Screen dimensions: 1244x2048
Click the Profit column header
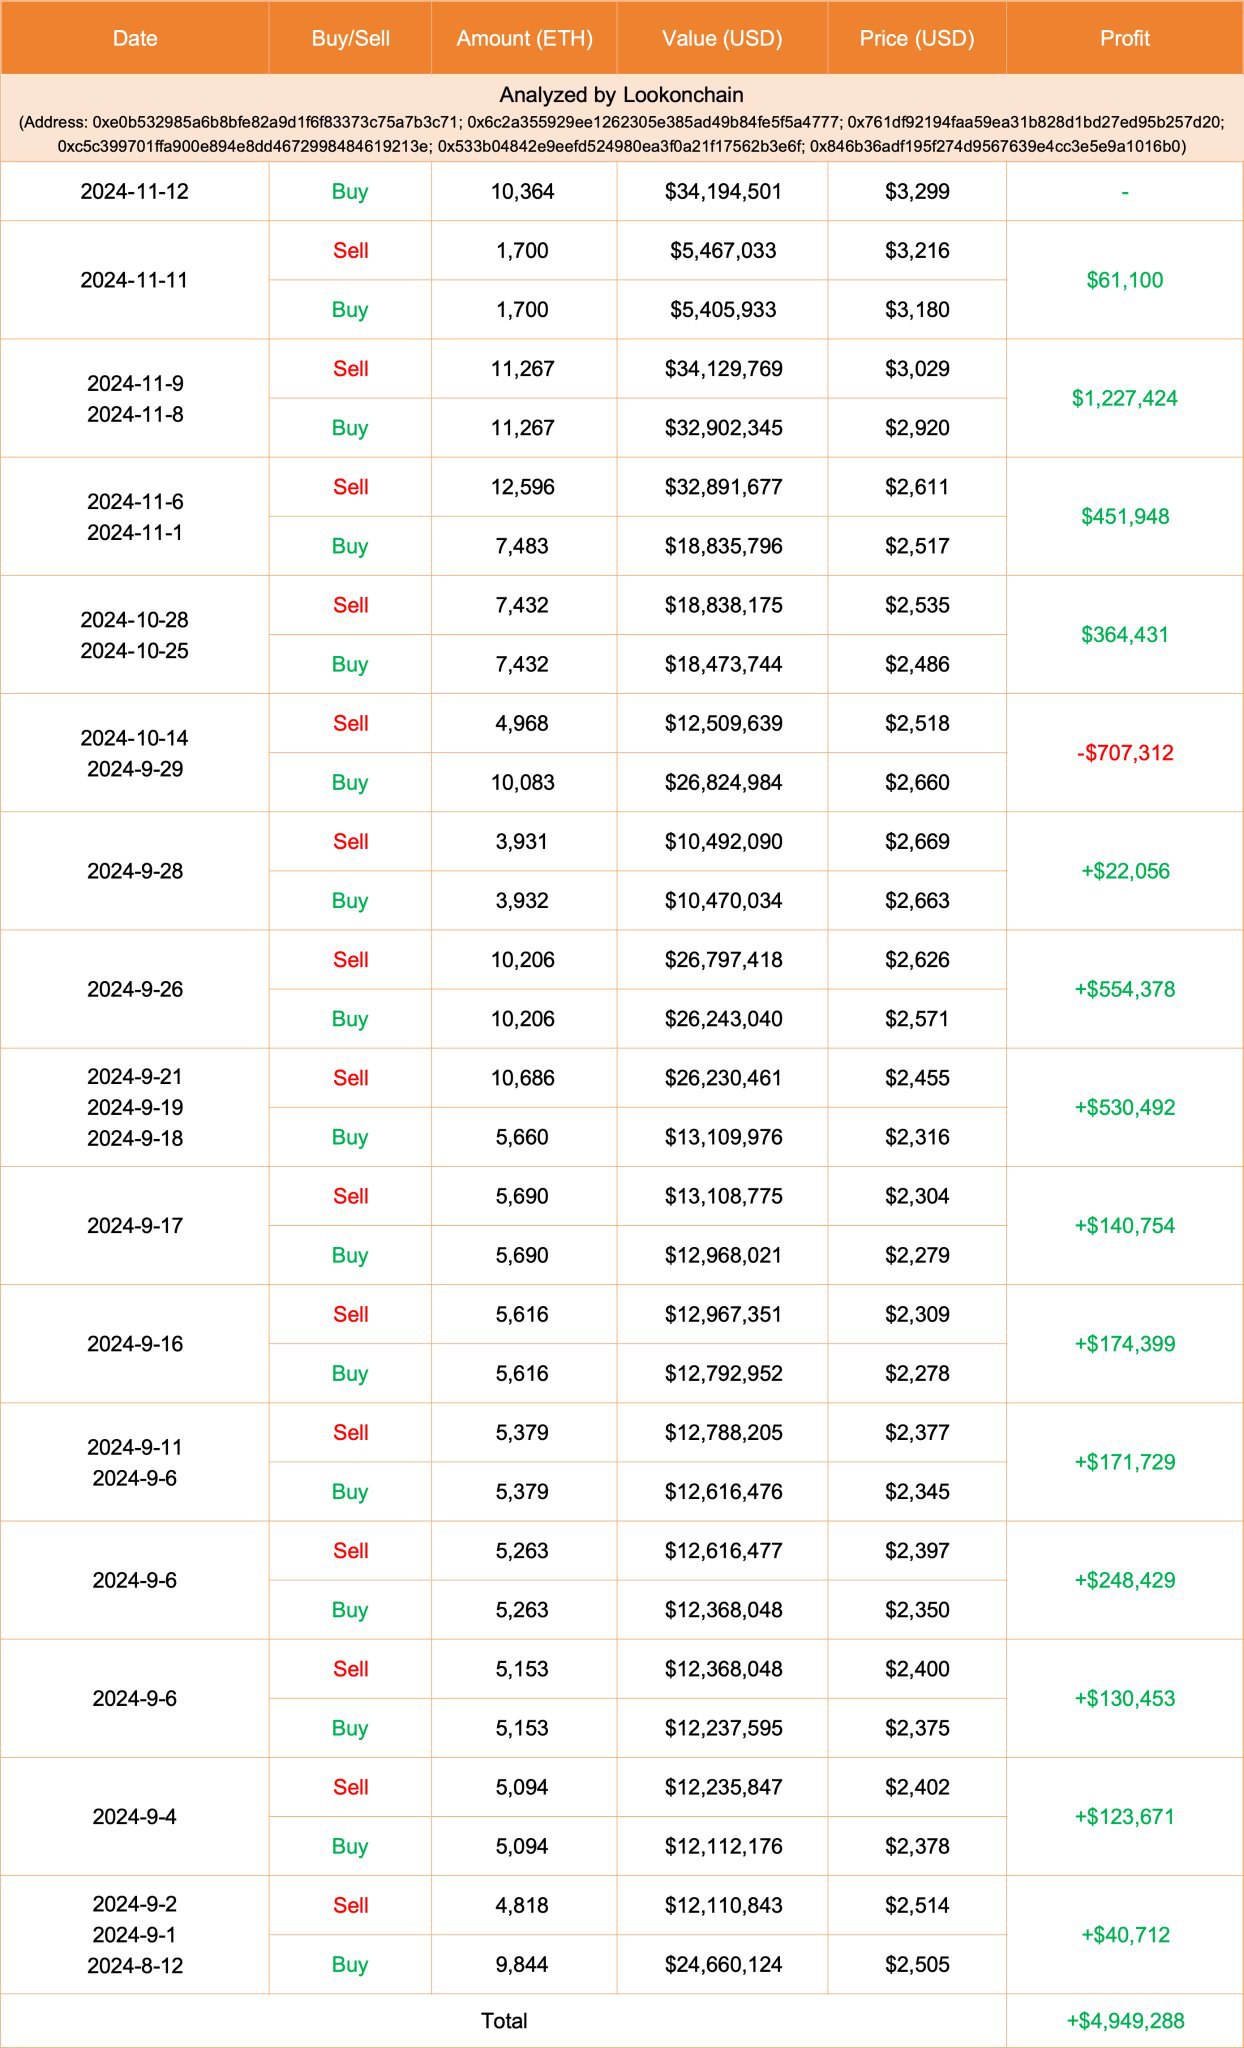point(1125,38)
